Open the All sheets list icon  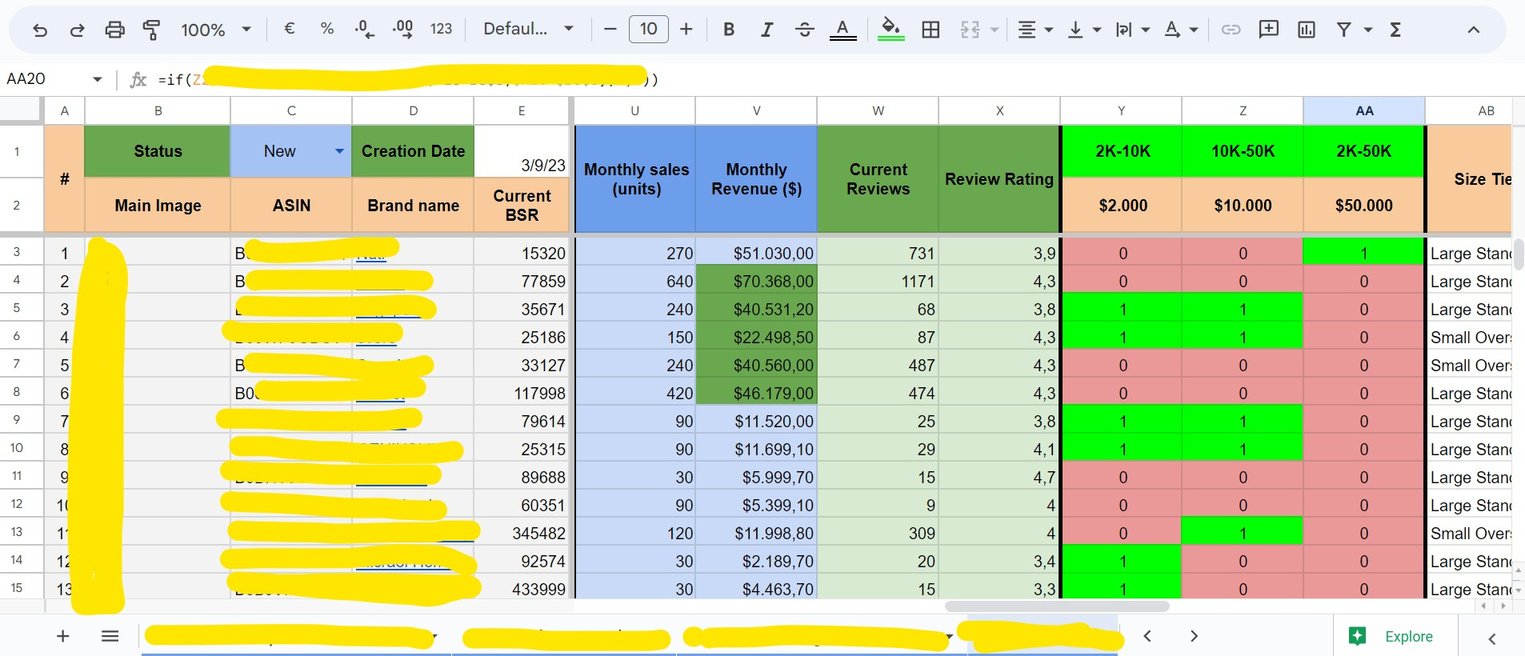110,636
